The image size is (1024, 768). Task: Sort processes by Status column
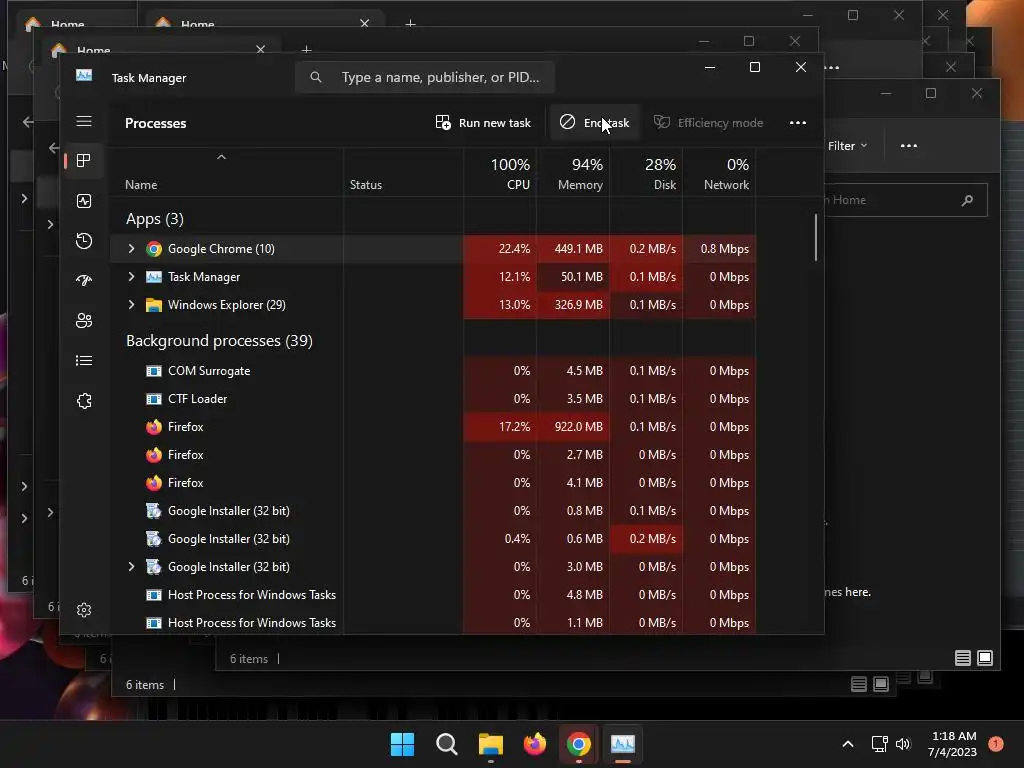[x=403, y=172]
